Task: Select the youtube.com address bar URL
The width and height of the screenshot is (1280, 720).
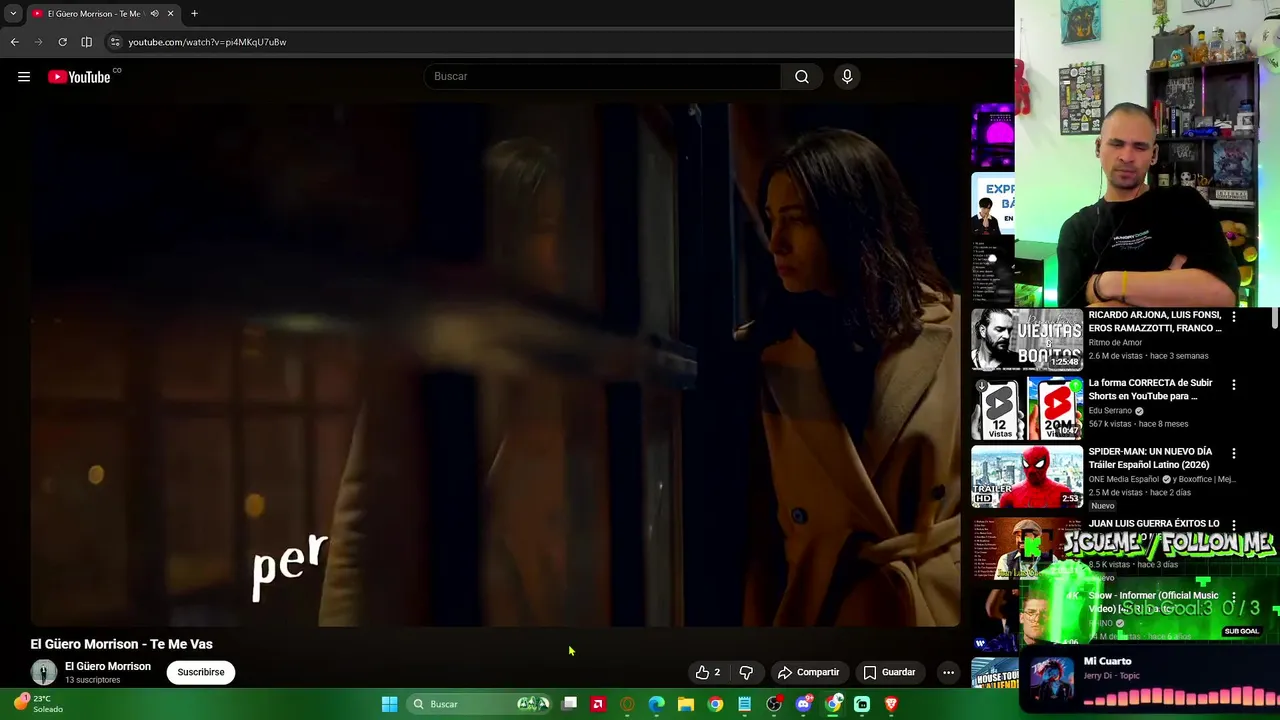Action: point(207,42)
